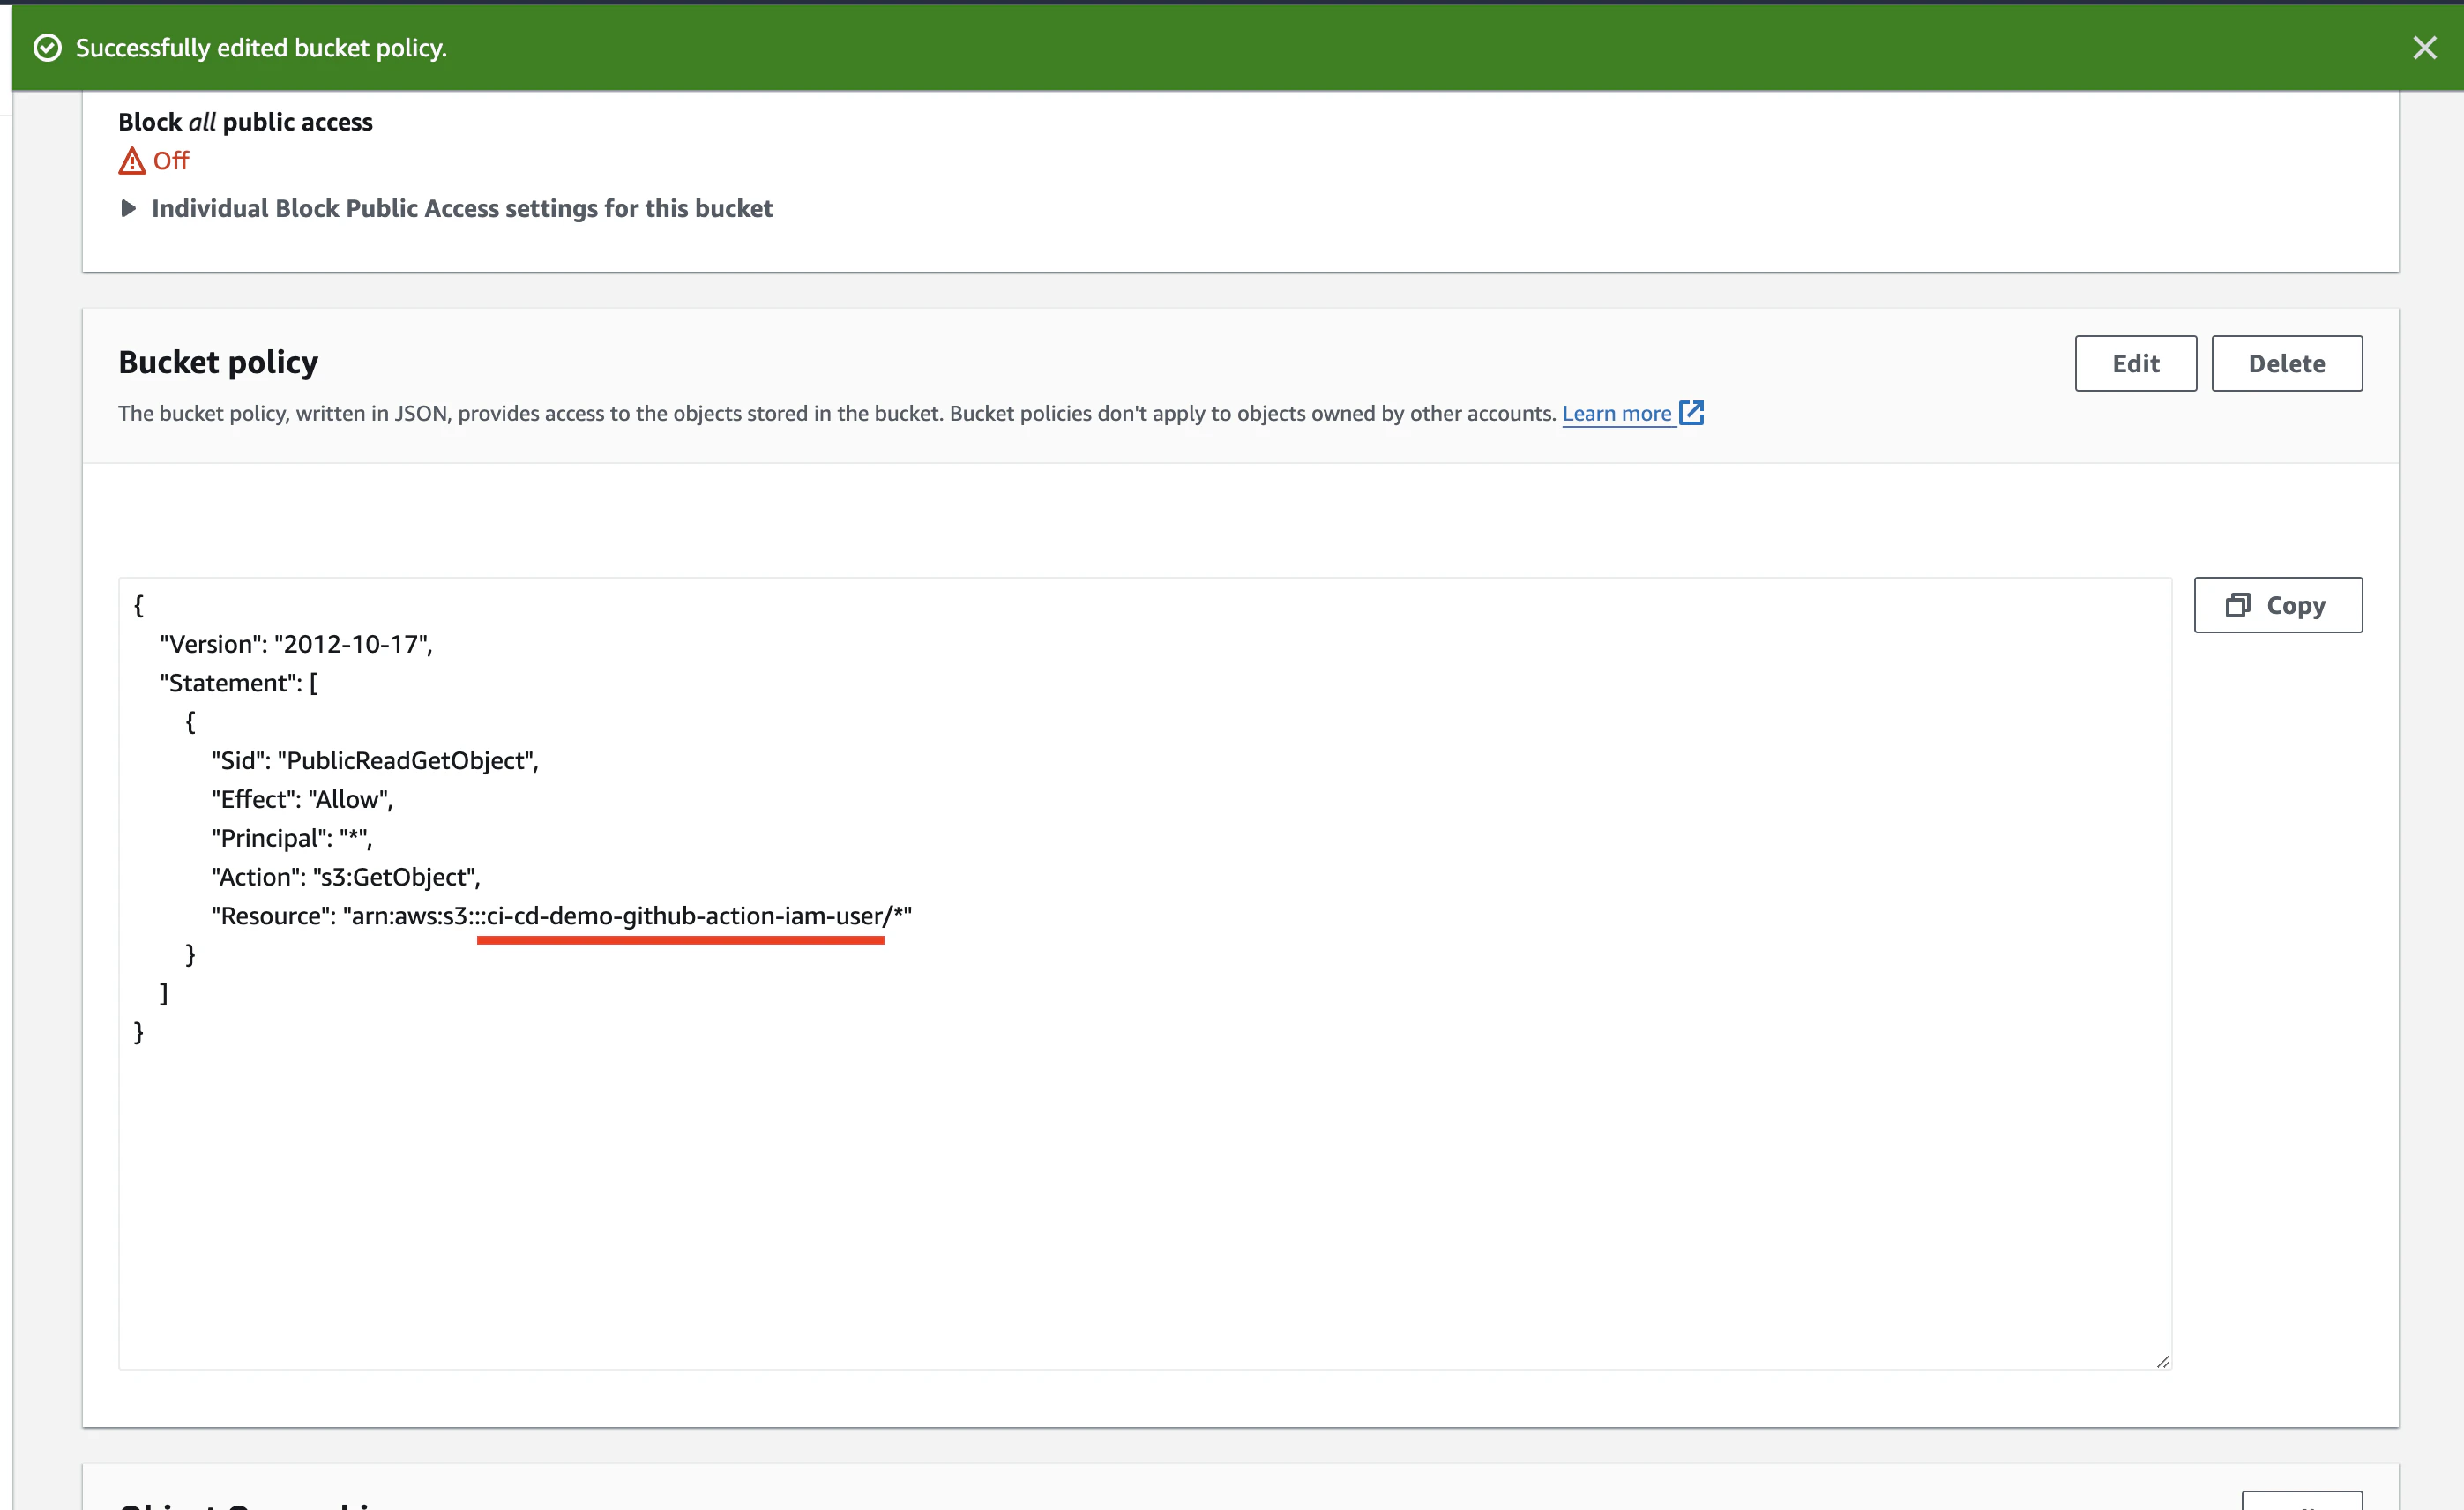Click the "Sid": "PublicReadGetObject" line
This screenshot has width=2464, height=1510.
(375, 760)
